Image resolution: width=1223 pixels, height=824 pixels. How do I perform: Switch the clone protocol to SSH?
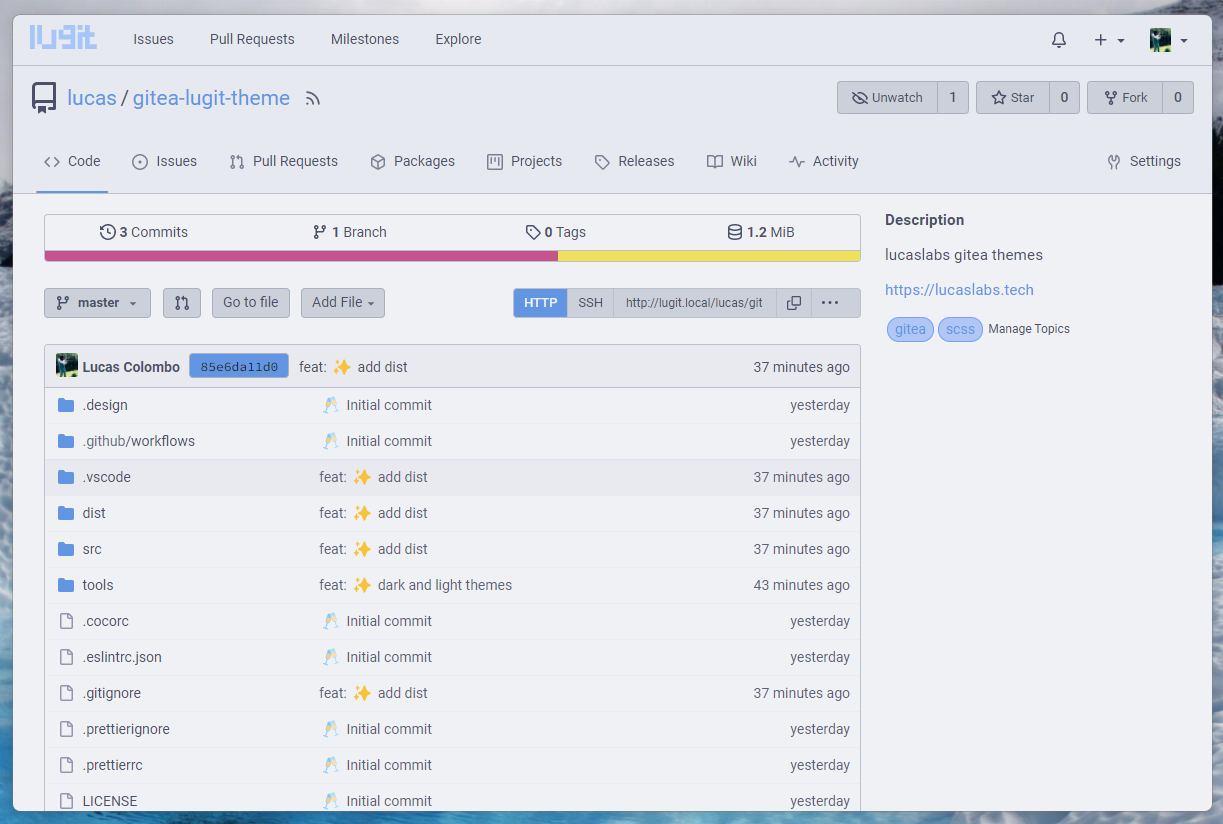pyautogui.click(x=590, y=302)
